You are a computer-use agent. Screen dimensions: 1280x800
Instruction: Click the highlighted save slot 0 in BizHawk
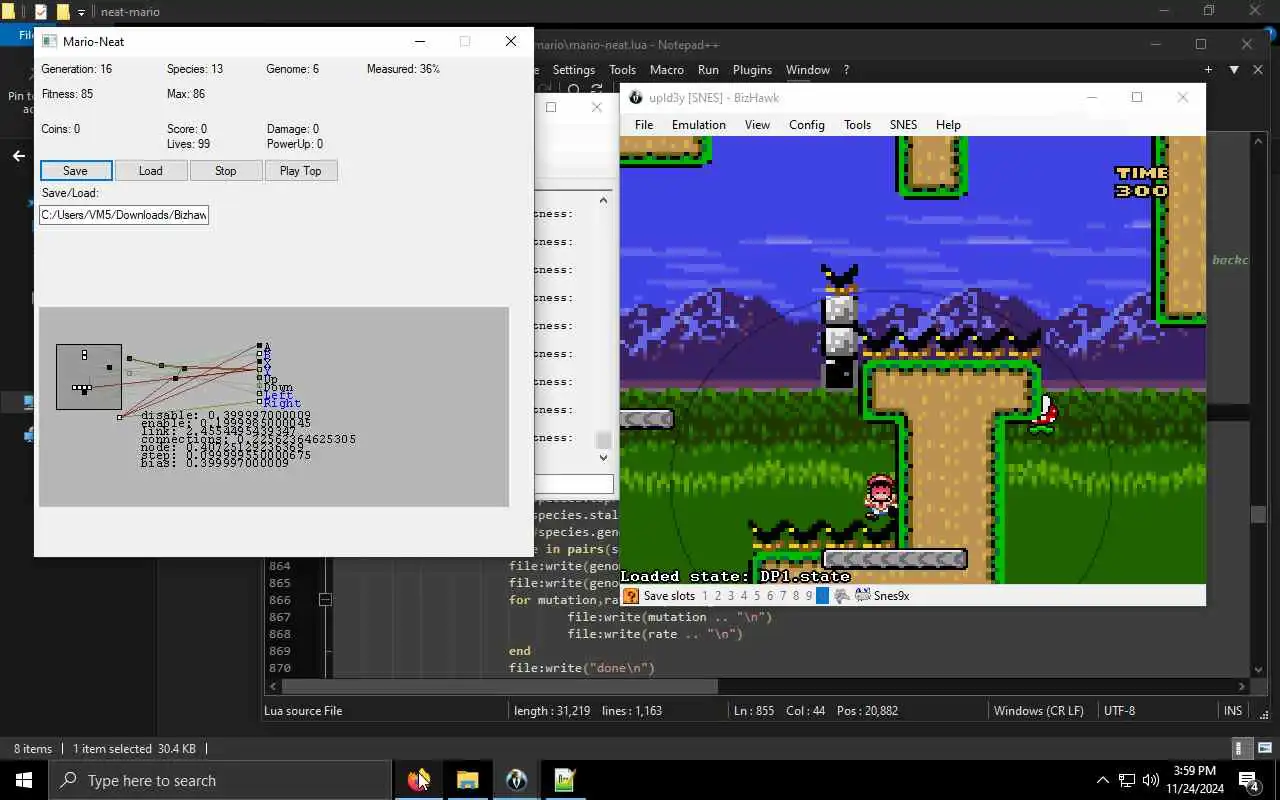822,596
